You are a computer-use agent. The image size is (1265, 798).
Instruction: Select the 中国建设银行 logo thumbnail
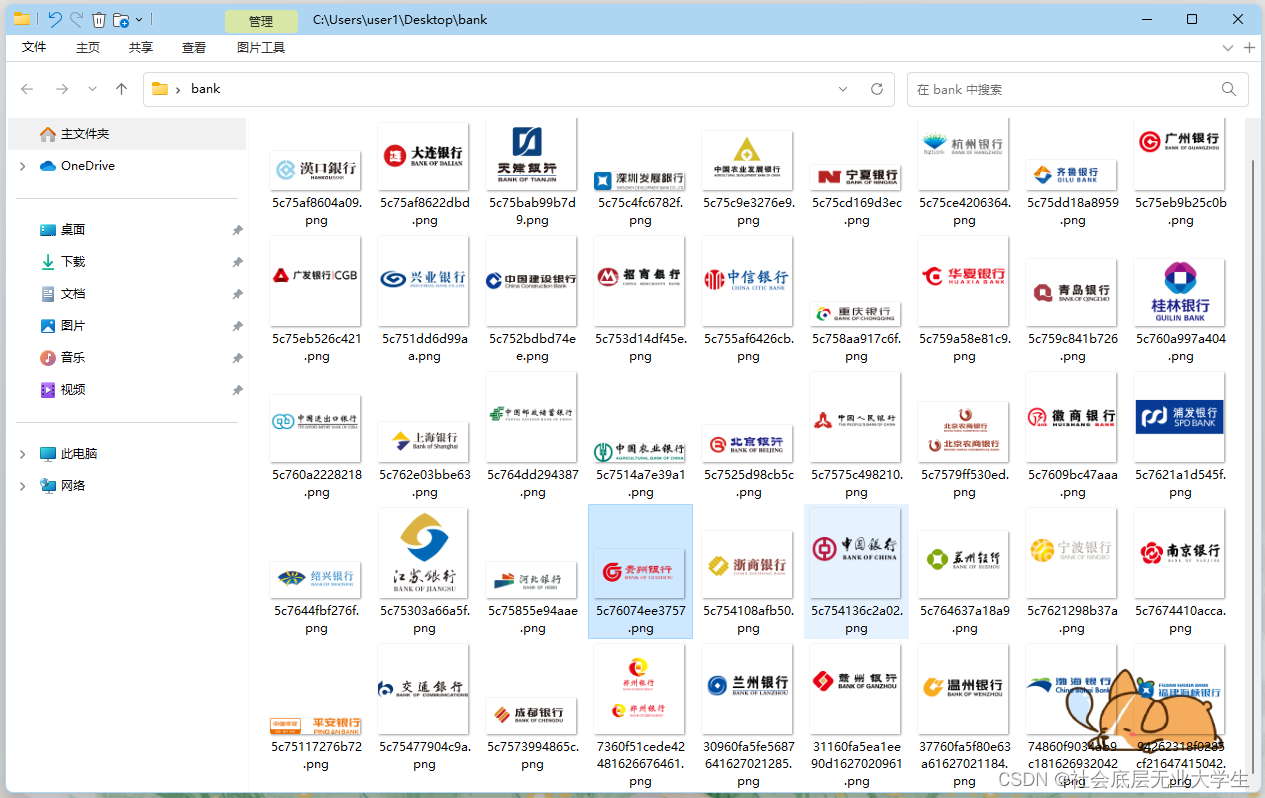pyautogui.click(x=532, y=281)
